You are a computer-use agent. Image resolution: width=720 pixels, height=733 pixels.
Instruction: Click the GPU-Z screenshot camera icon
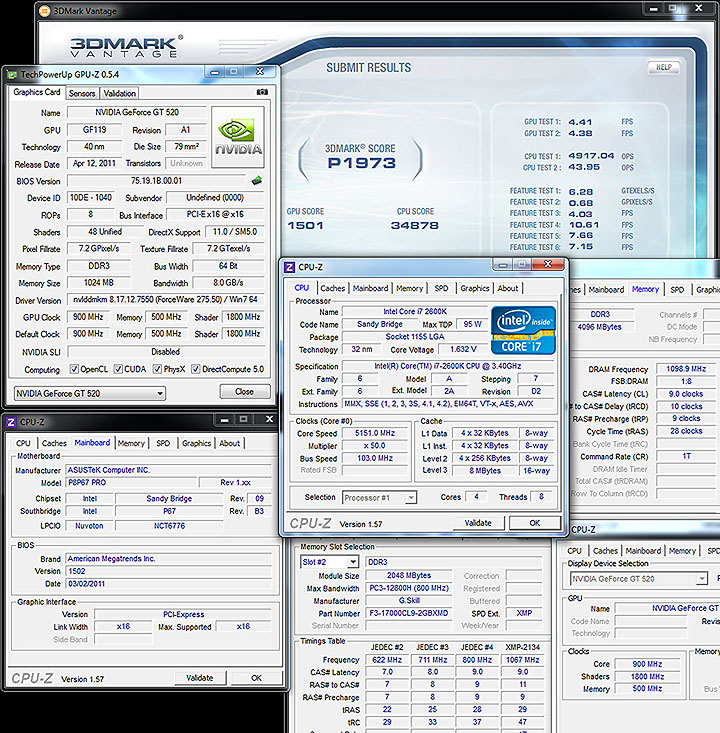pyautogui.click(x=262, y=92)
